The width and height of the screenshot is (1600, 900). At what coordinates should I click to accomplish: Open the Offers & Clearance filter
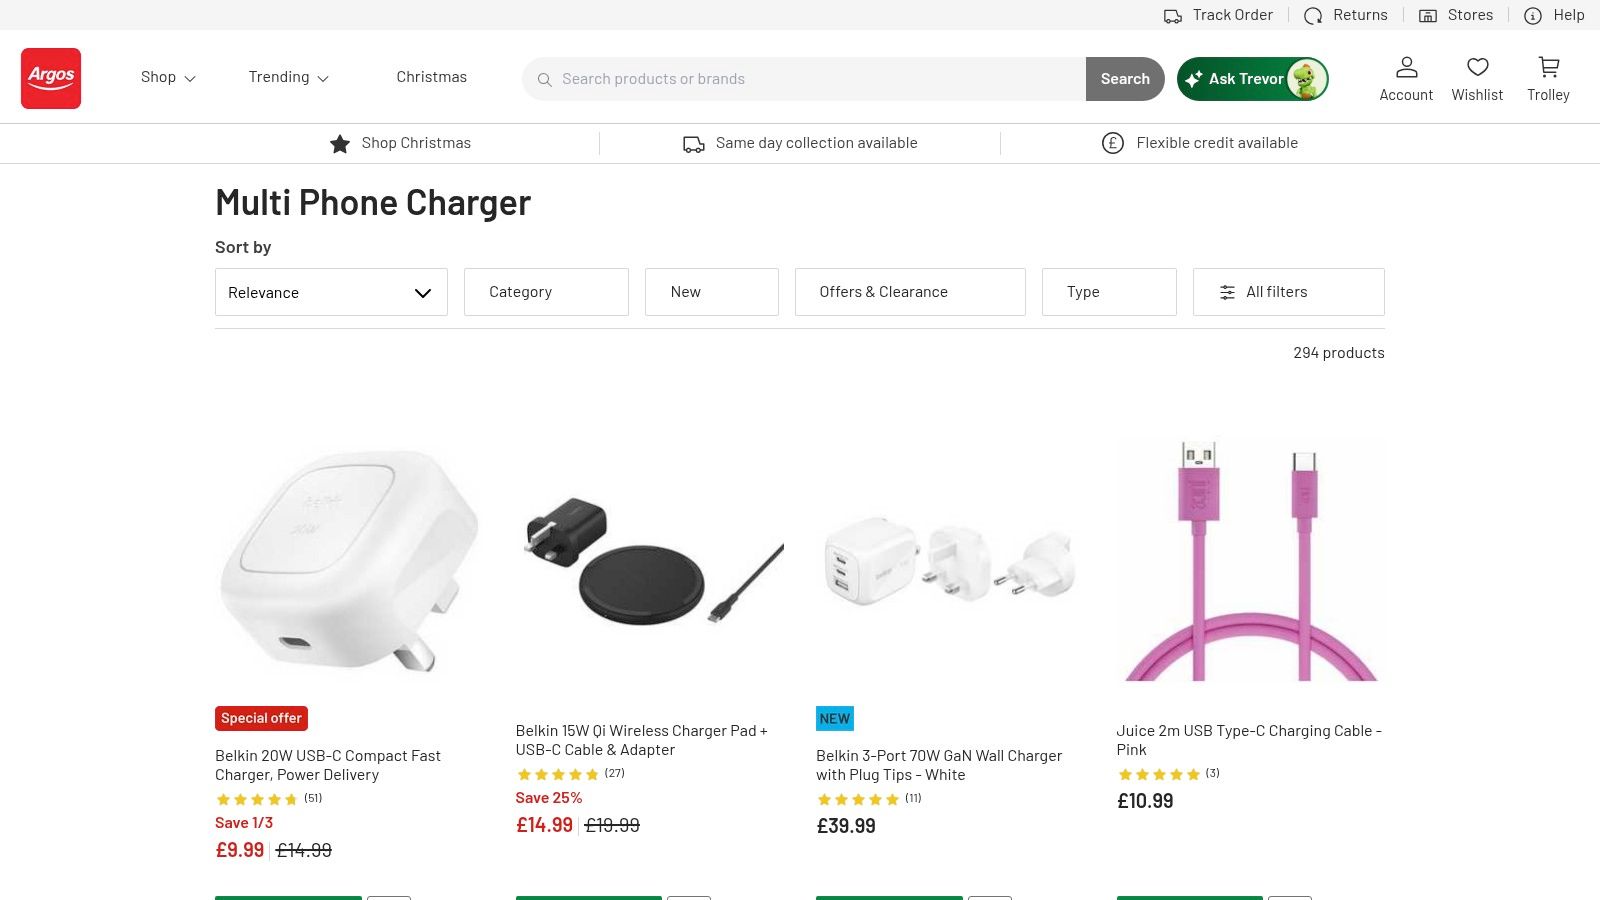pyautogui.click(x=910, y=292)
